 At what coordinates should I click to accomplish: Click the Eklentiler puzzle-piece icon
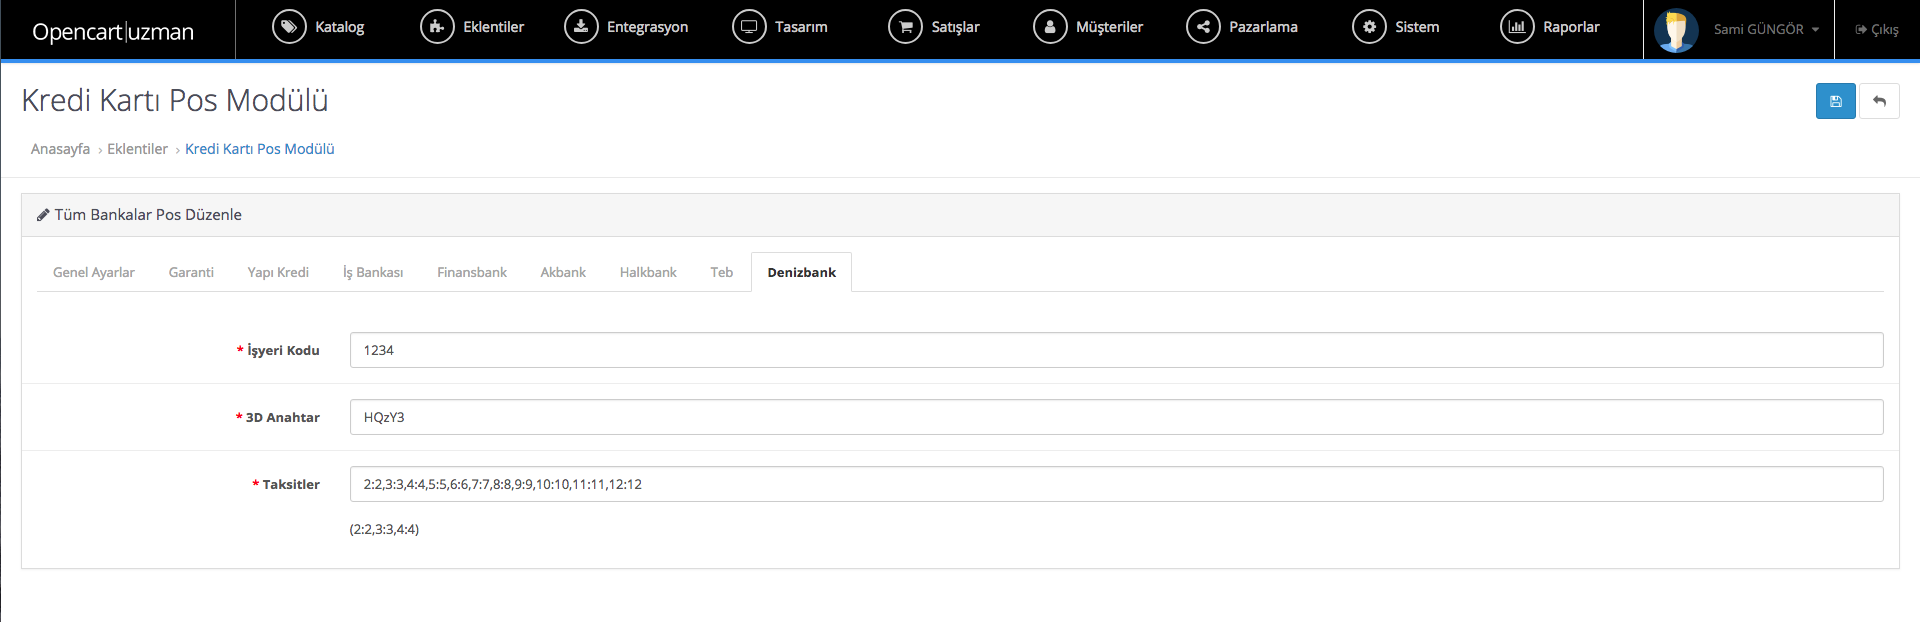click(437, 27)
